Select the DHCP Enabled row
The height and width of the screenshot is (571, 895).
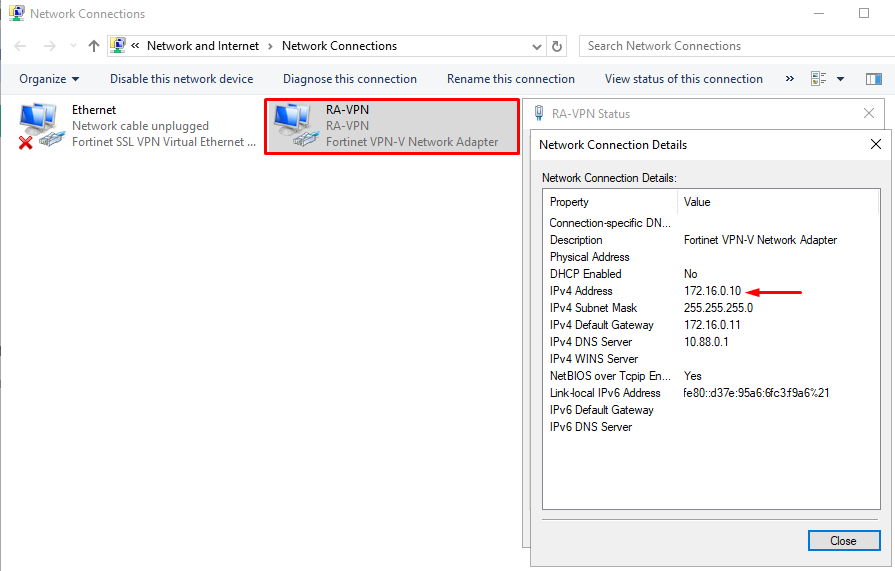pos(711,274)
